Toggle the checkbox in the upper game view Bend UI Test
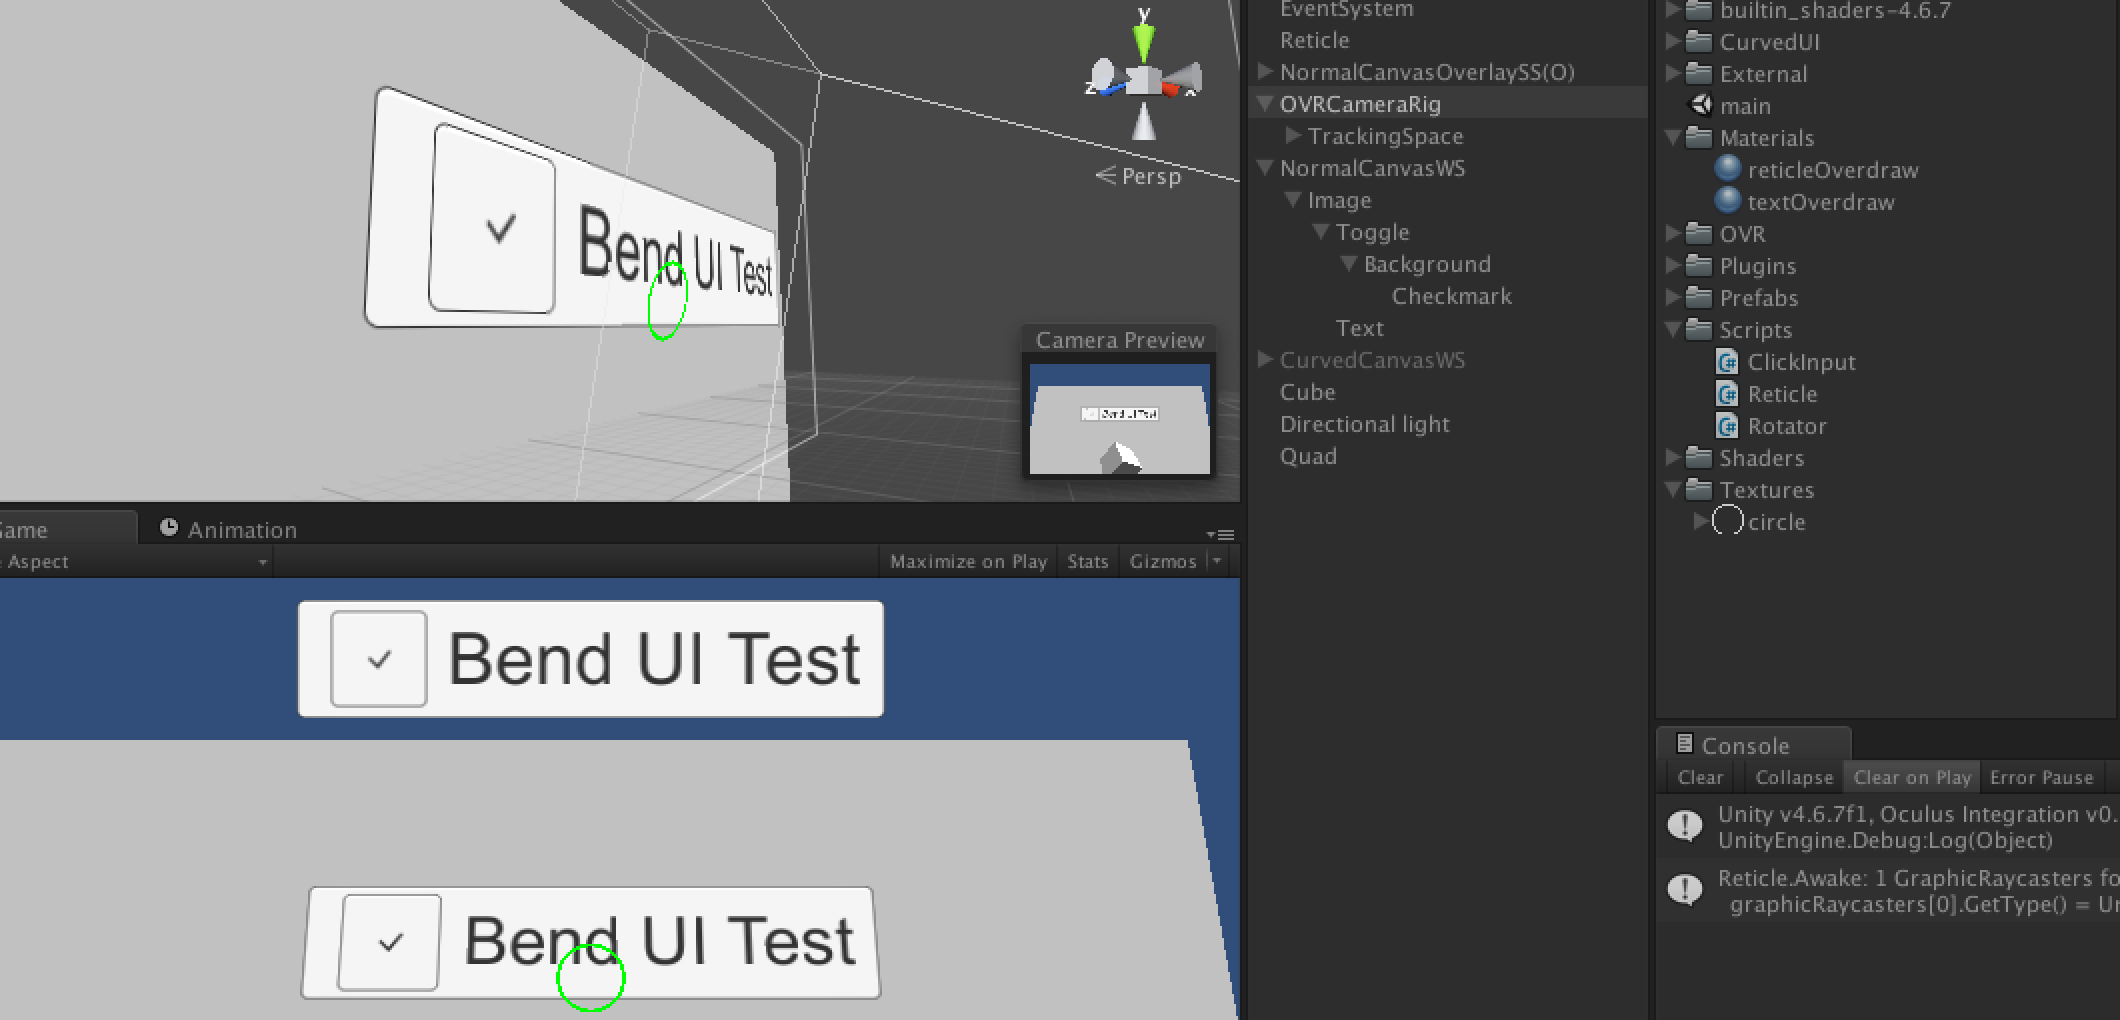Screen dimensions: 2120x1020 tap(379, 659)
